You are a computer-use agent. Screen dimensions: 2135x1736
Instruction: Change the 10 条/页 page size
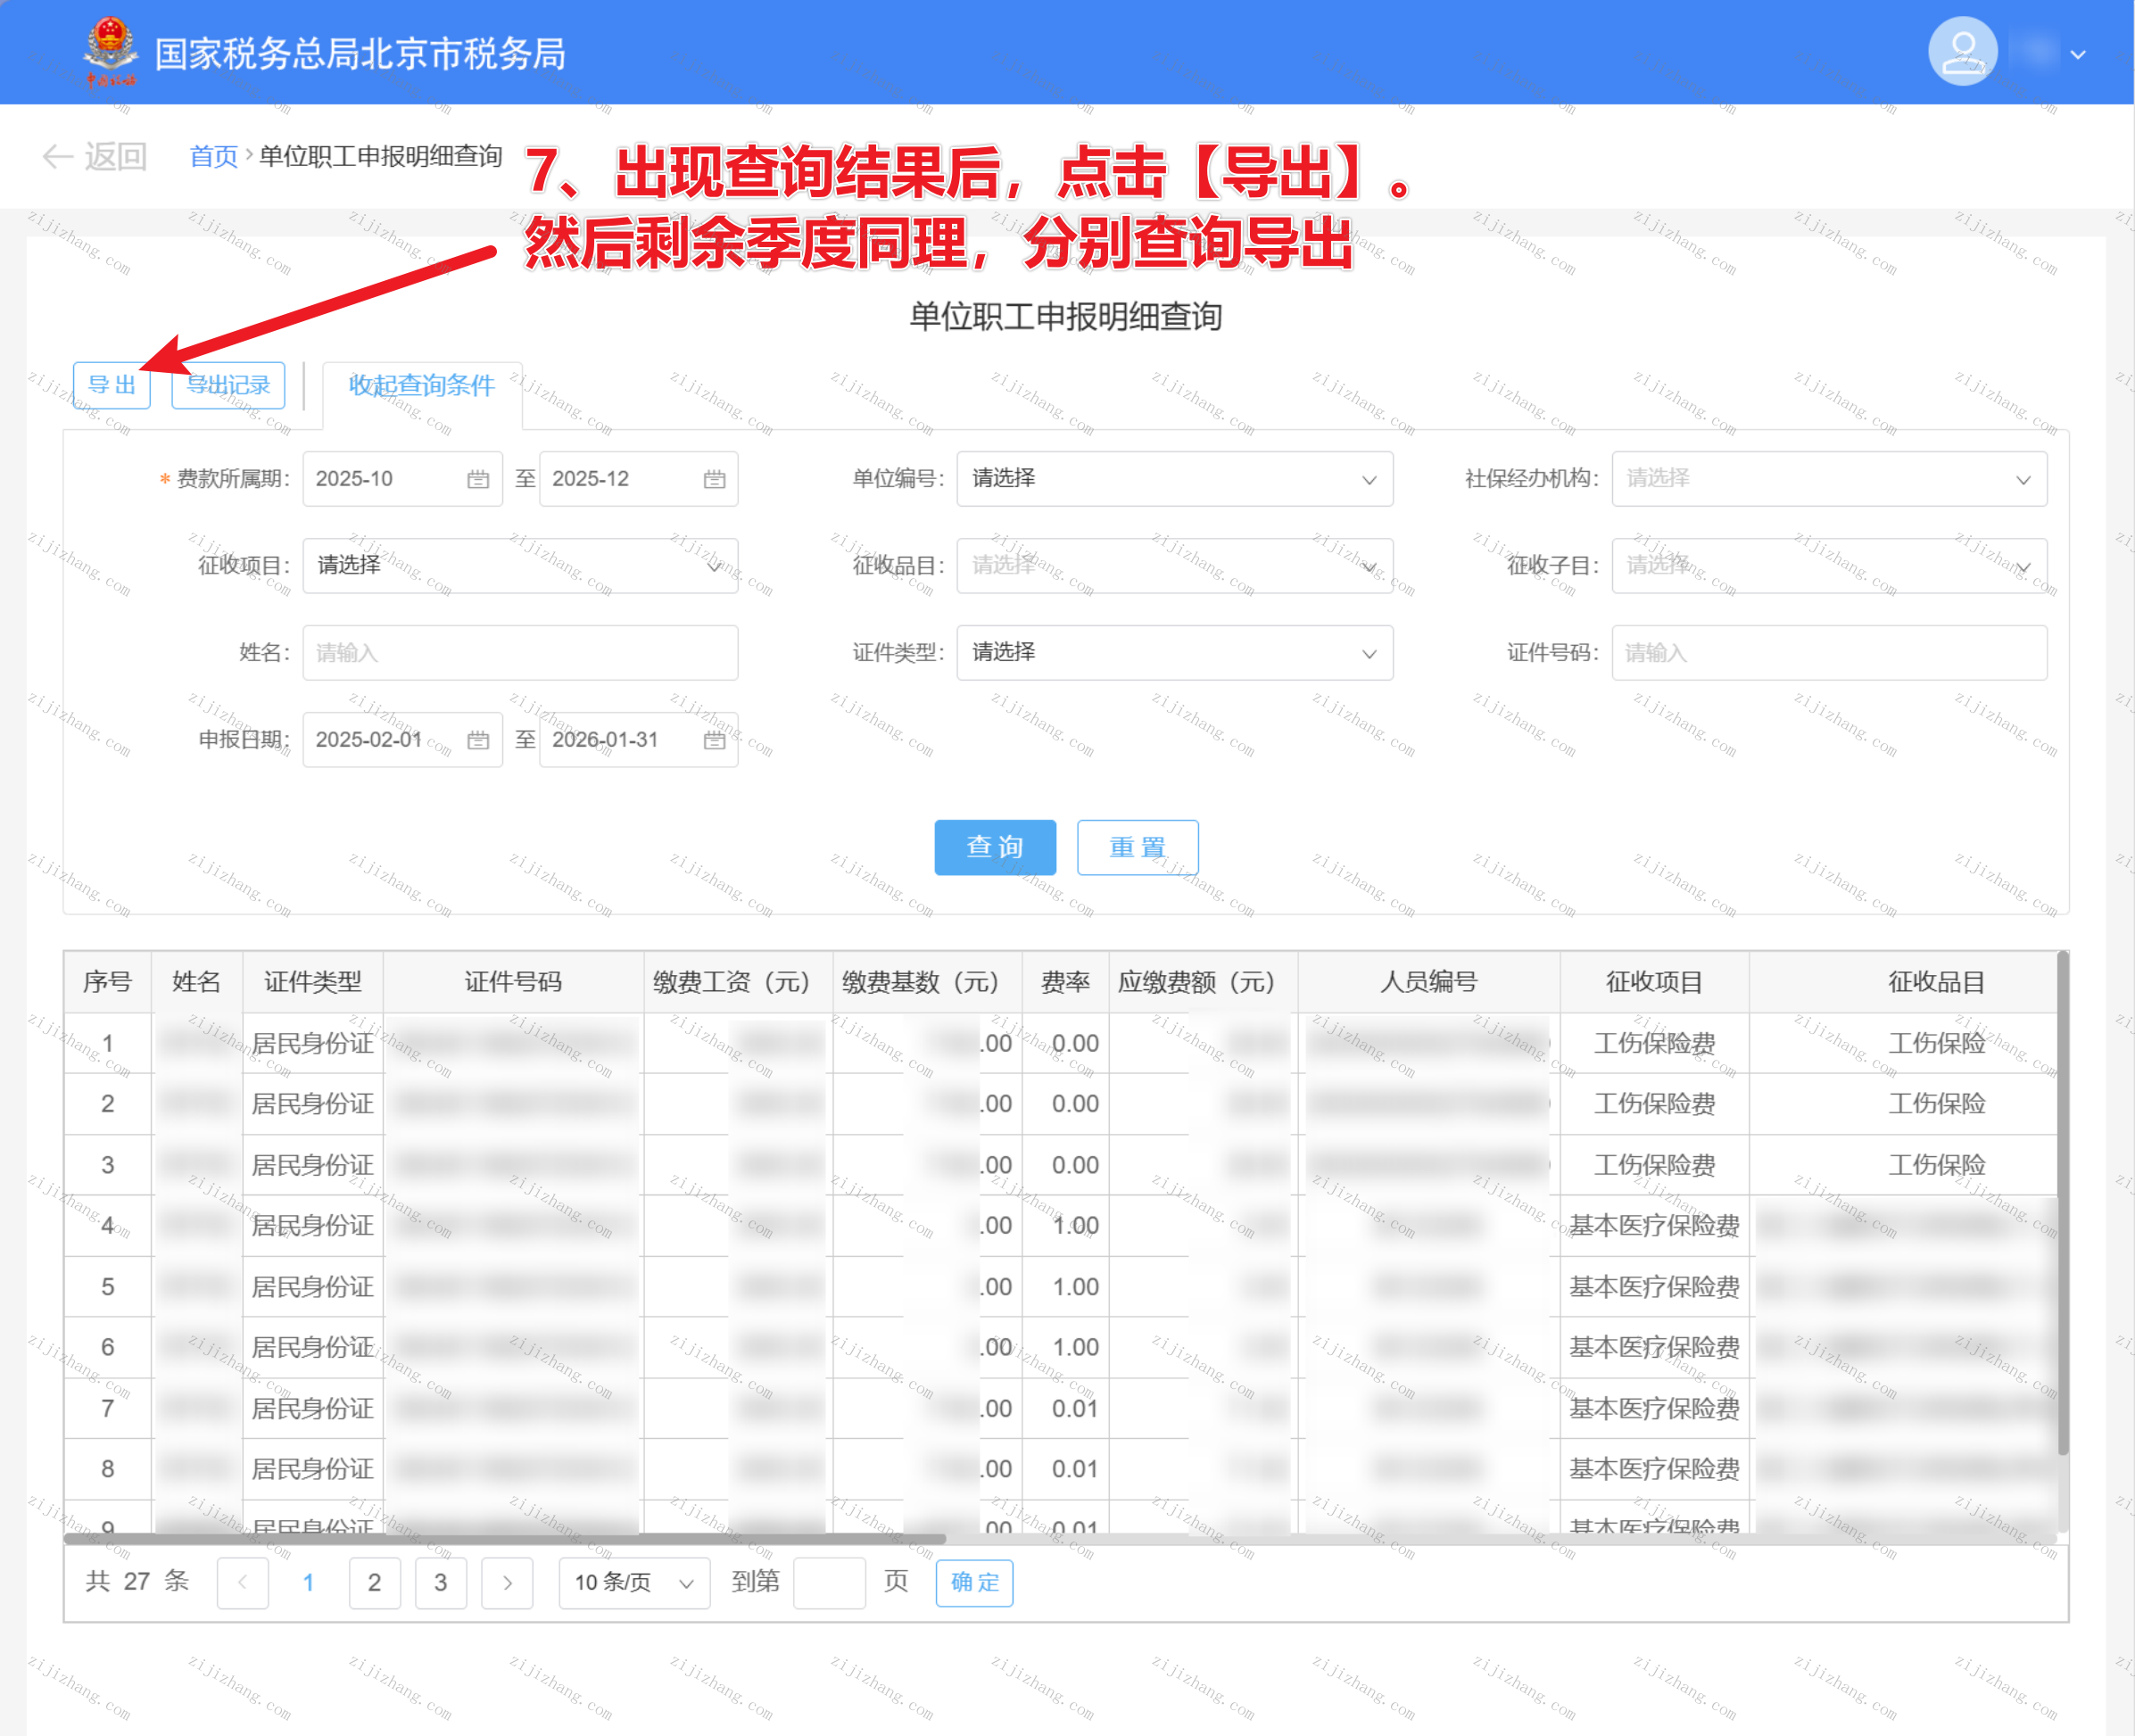coord(633,1582)
